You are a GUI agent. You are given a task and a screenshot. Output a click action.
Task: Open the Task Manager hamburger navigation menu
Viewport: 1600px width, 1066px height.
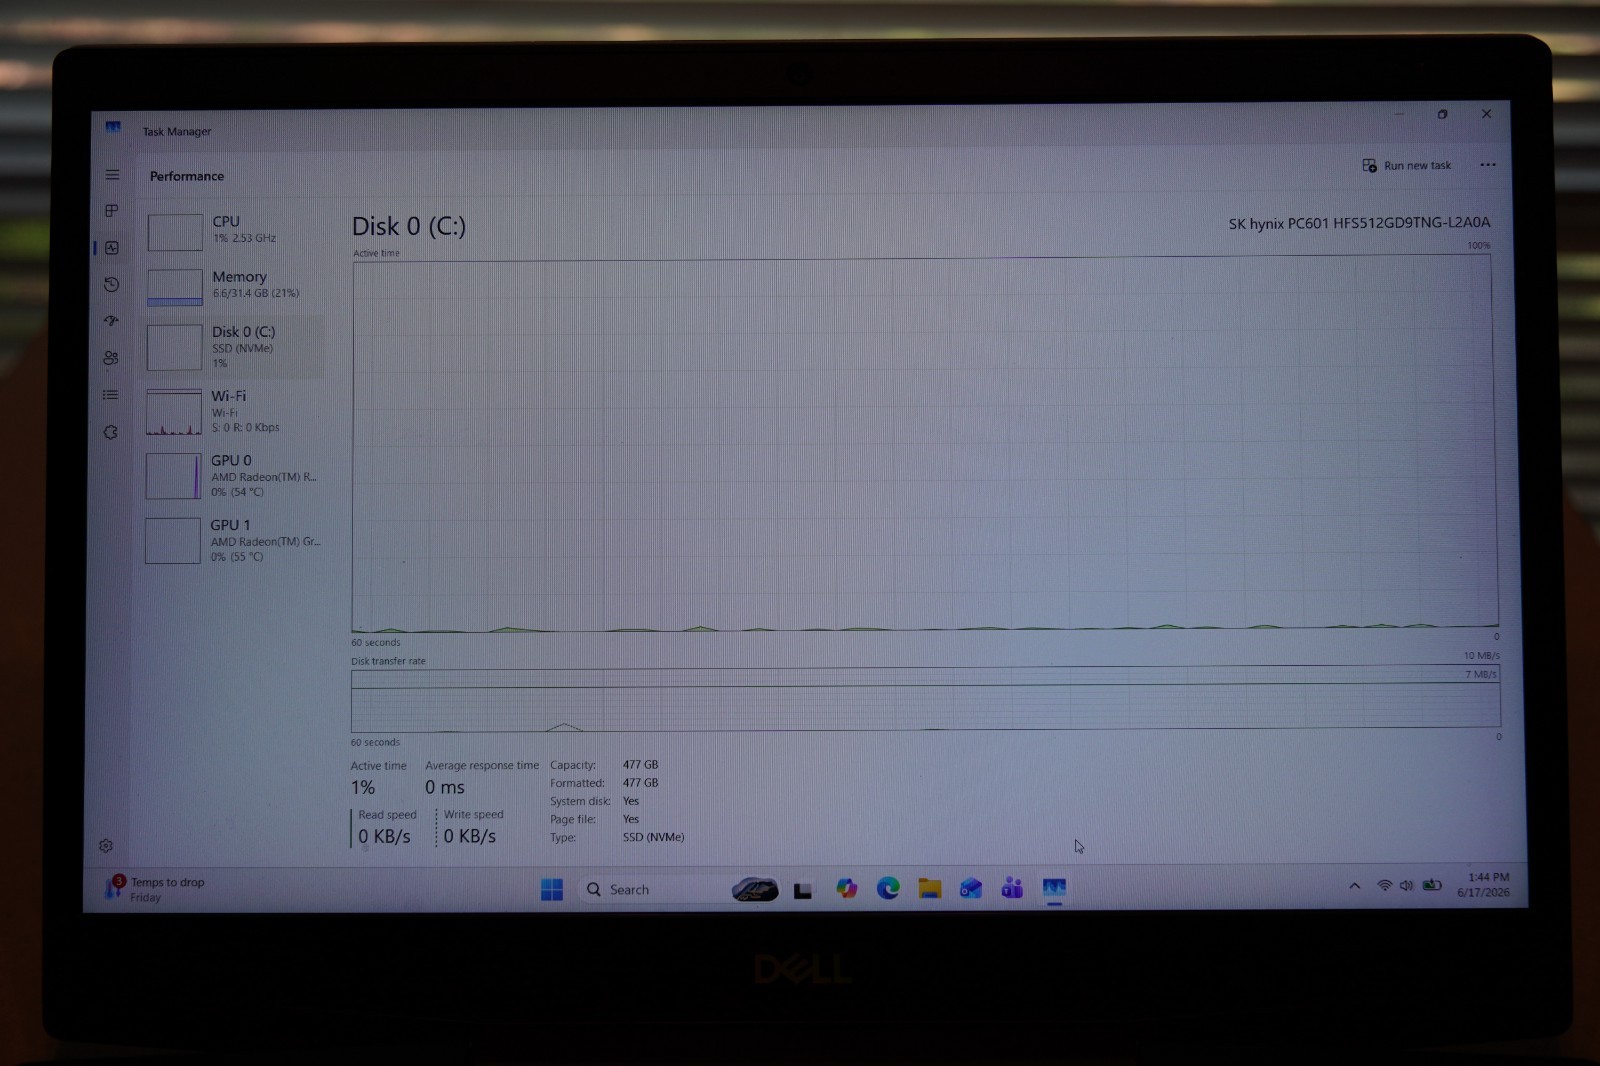112,175
